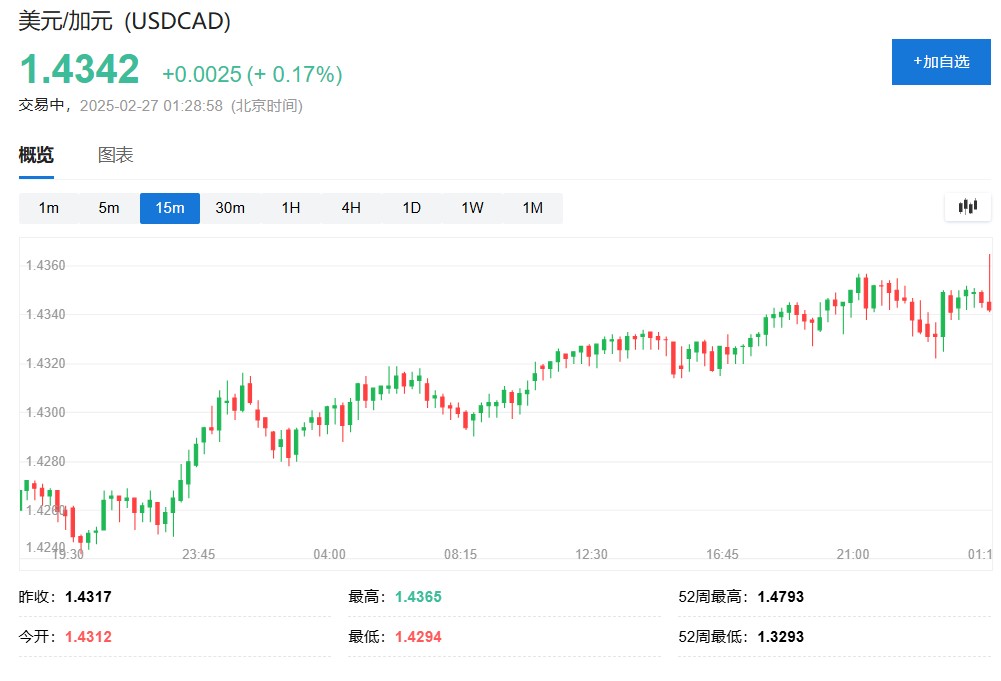Click the current price 1.4342

[80, 69]
